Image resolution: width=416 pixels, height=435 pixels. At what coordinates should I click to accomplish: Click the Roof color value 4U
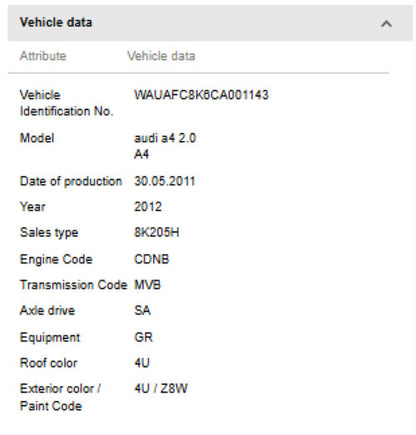(142, 363)
